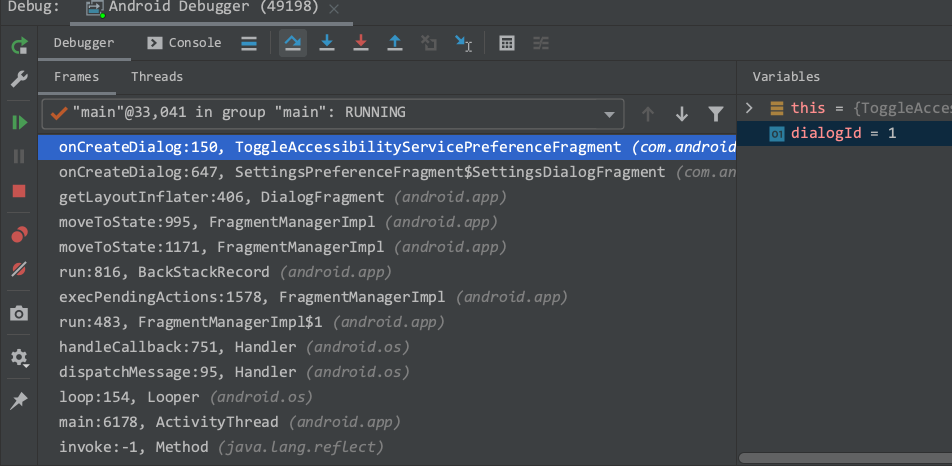Click the restore layout lines icon
Viewport: 952px width, 466px height.
coord(249,43)
